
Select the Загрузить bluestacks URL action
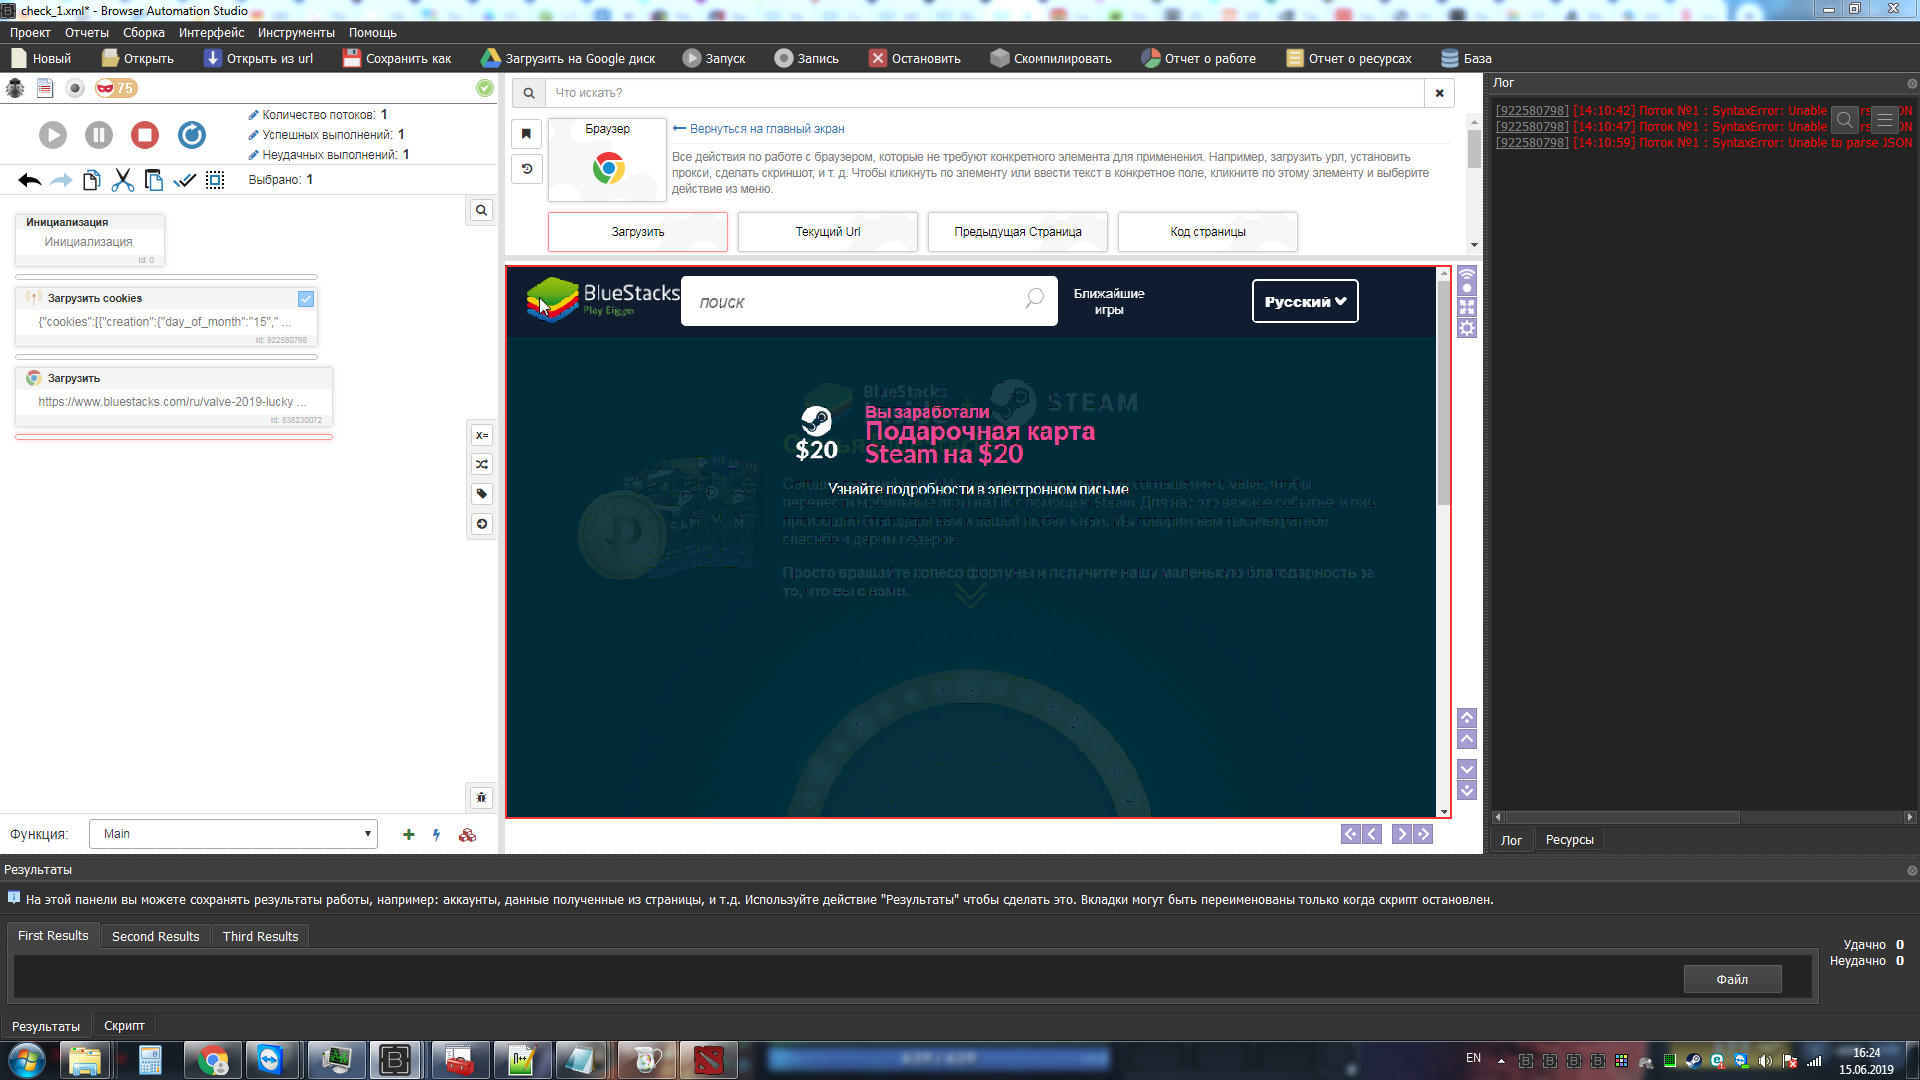click(x=173, y=397)
